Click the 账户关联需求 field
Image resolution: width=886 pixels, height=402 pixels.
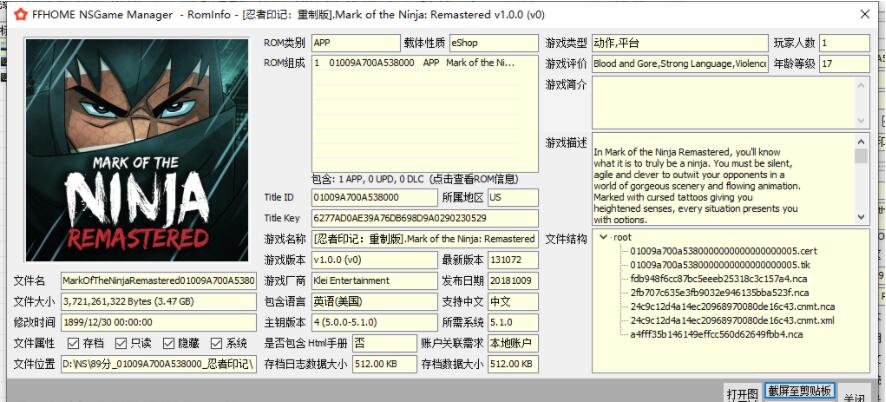click(513, 343)
